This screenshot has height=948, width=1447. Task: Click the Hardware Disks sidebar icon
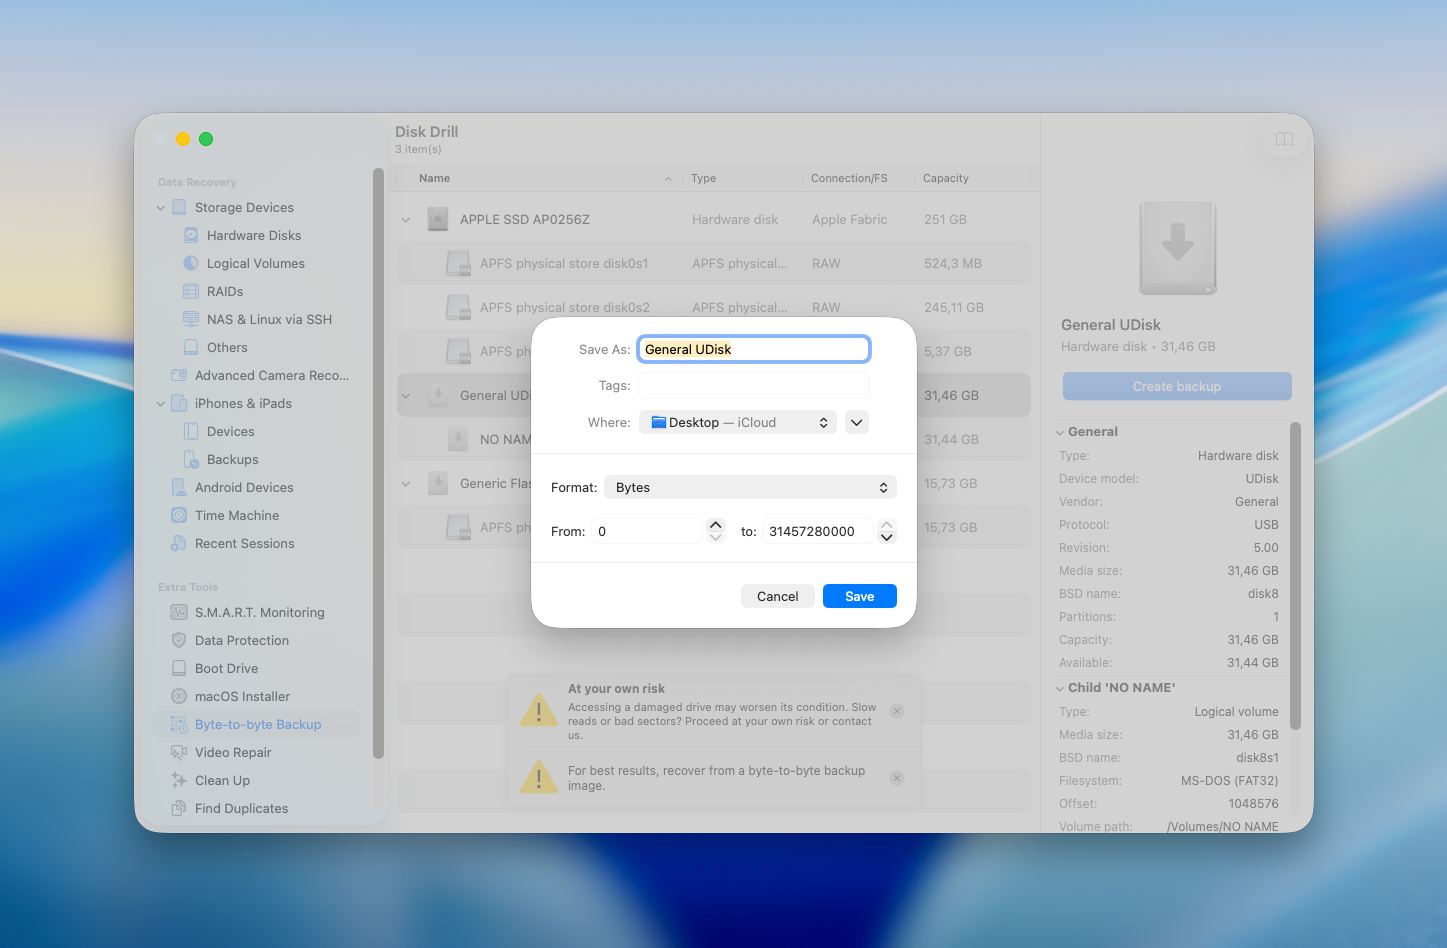tap(191, 235)
